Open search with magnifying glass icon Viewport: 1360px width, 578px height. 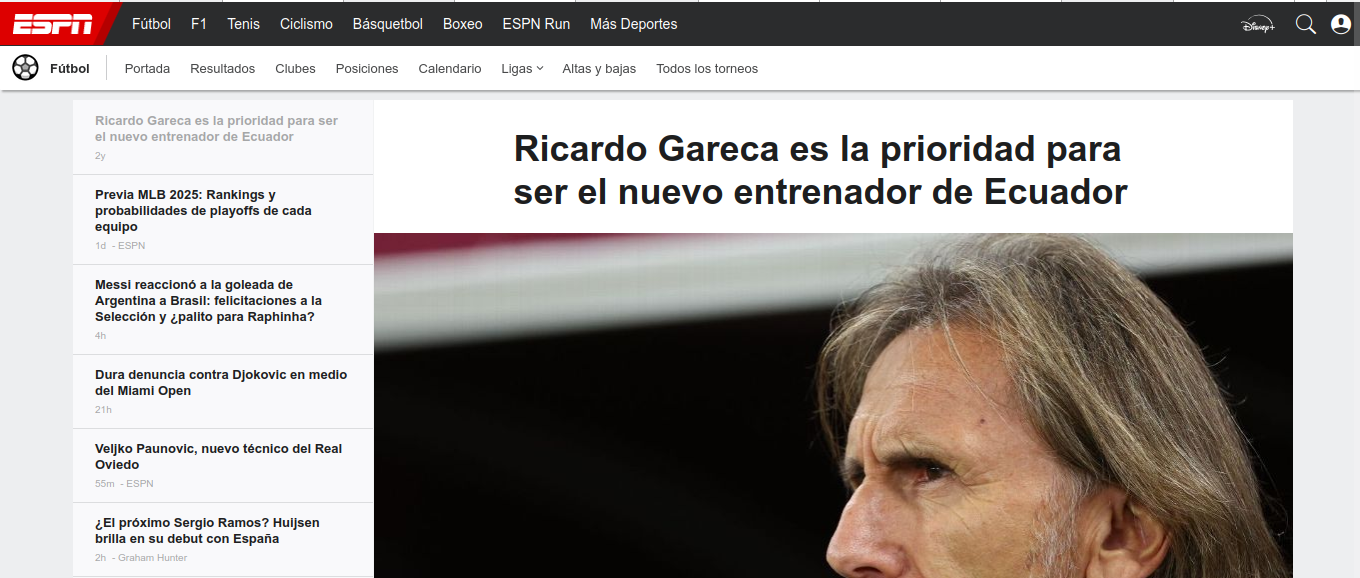(1305, 24)
